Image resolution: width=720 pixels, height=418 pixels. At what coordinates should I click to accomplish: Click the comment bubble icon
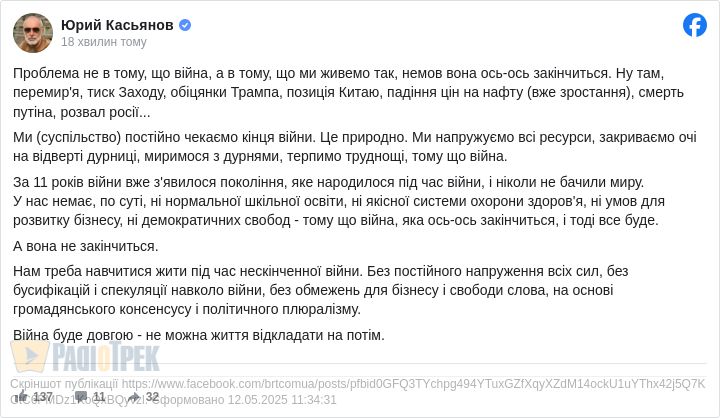click(81, 397)
